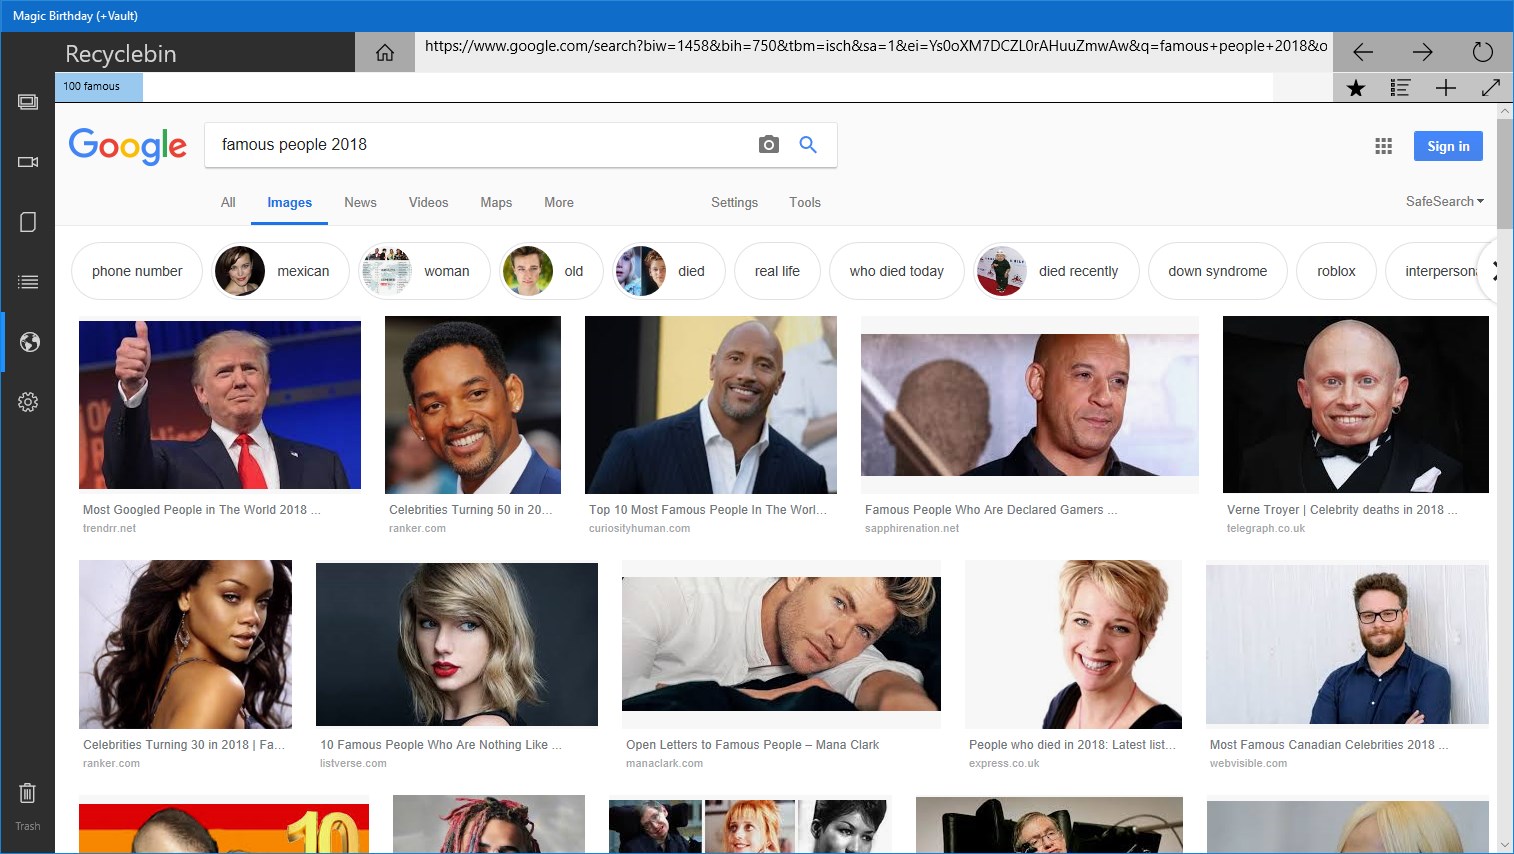
Task: Switch to Maps tab
Action: (496, 202)
